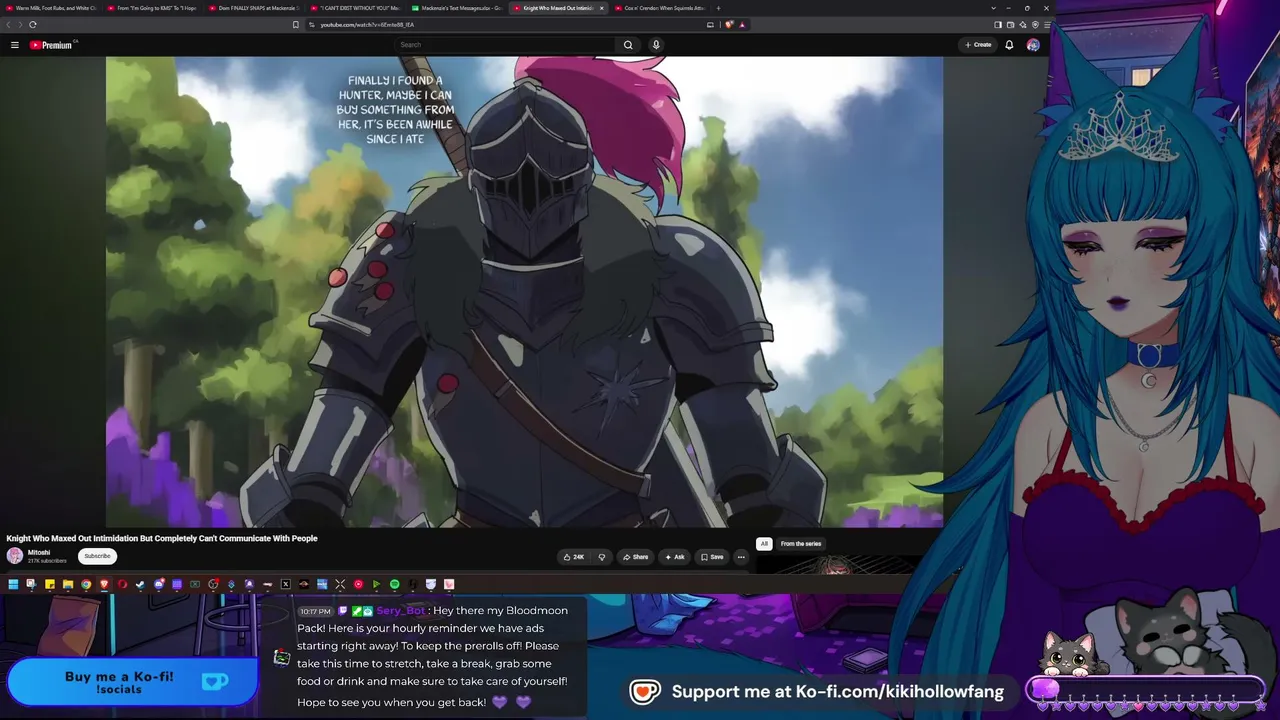This screenshot has height=720, width=1280.
Task: Reload the page in the browser
Action: pos(33,24)
